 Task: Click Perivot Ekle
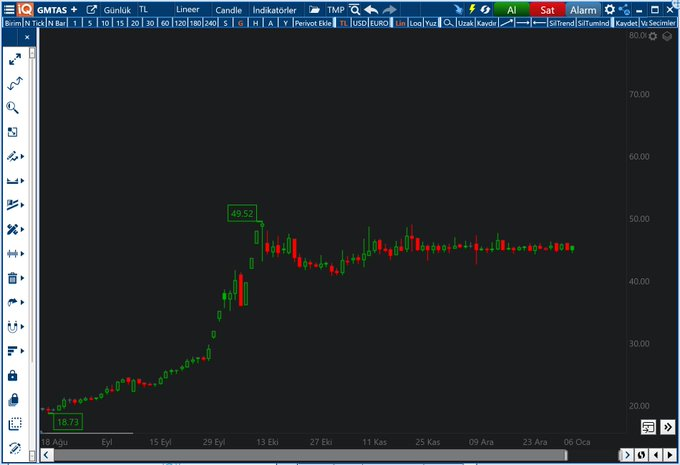point(313,23)
